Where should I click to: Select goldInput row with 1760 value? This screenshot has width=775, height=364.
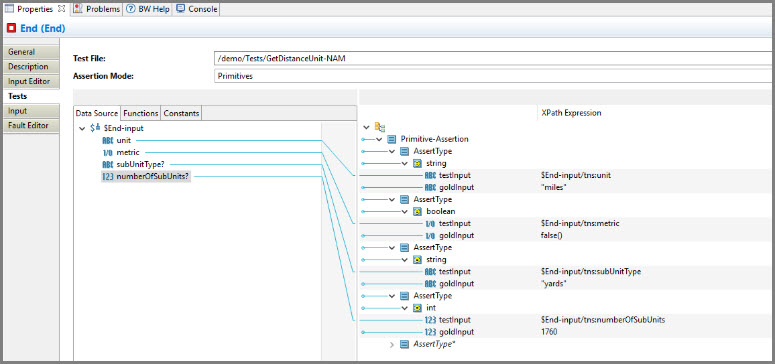click(x=456, y=332)
